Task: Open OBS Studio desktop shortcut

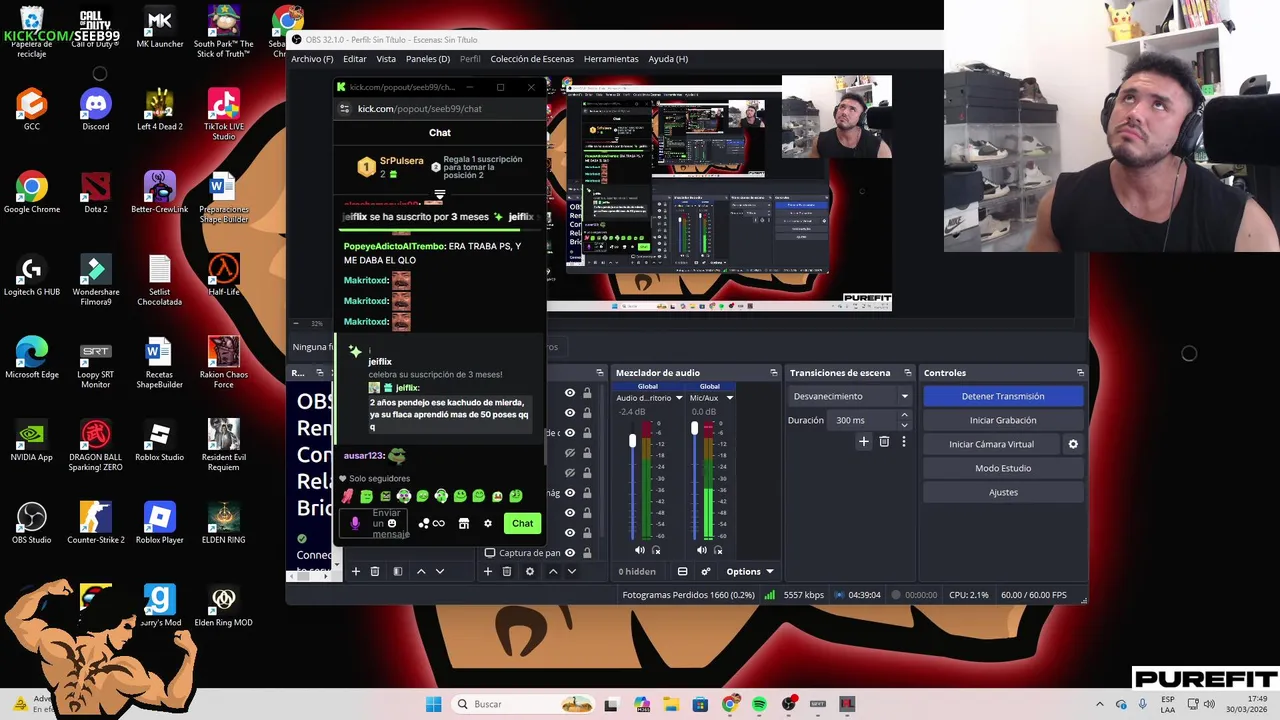Action: pyautogui.click(x=32, y=523)
